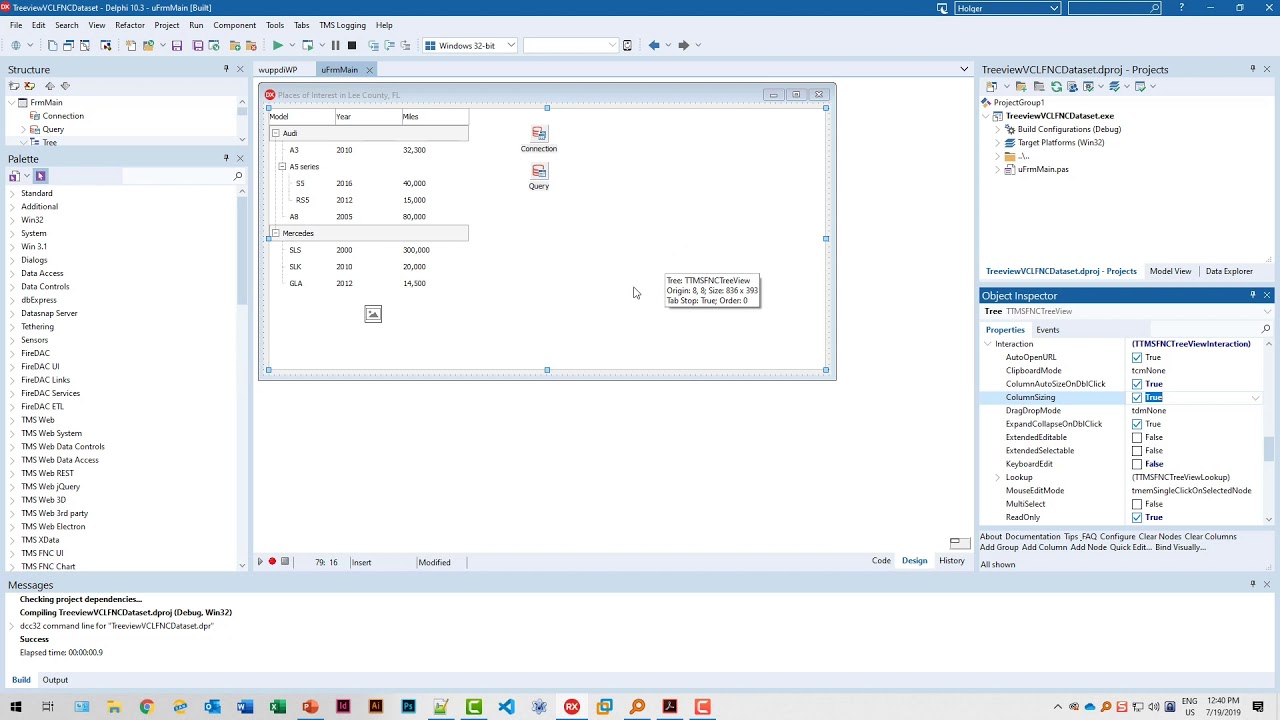This screenshot has height=720, width=1280.
Task: Open the Data Explorer tab
Action: [x=1229, y=271]
